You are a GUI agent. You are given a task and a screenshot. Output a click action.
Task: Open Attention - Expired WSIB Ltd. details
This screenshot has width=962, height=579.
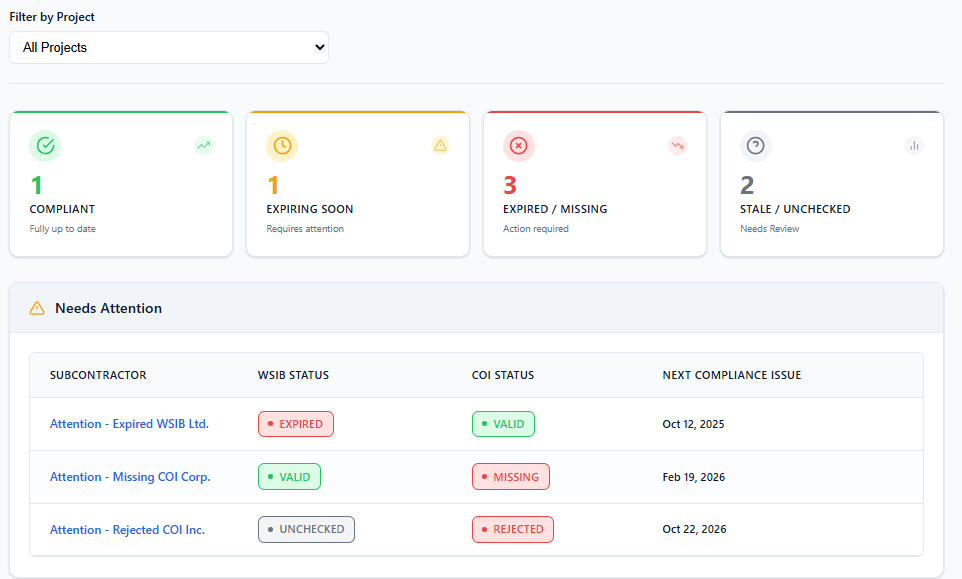[130, 423]
